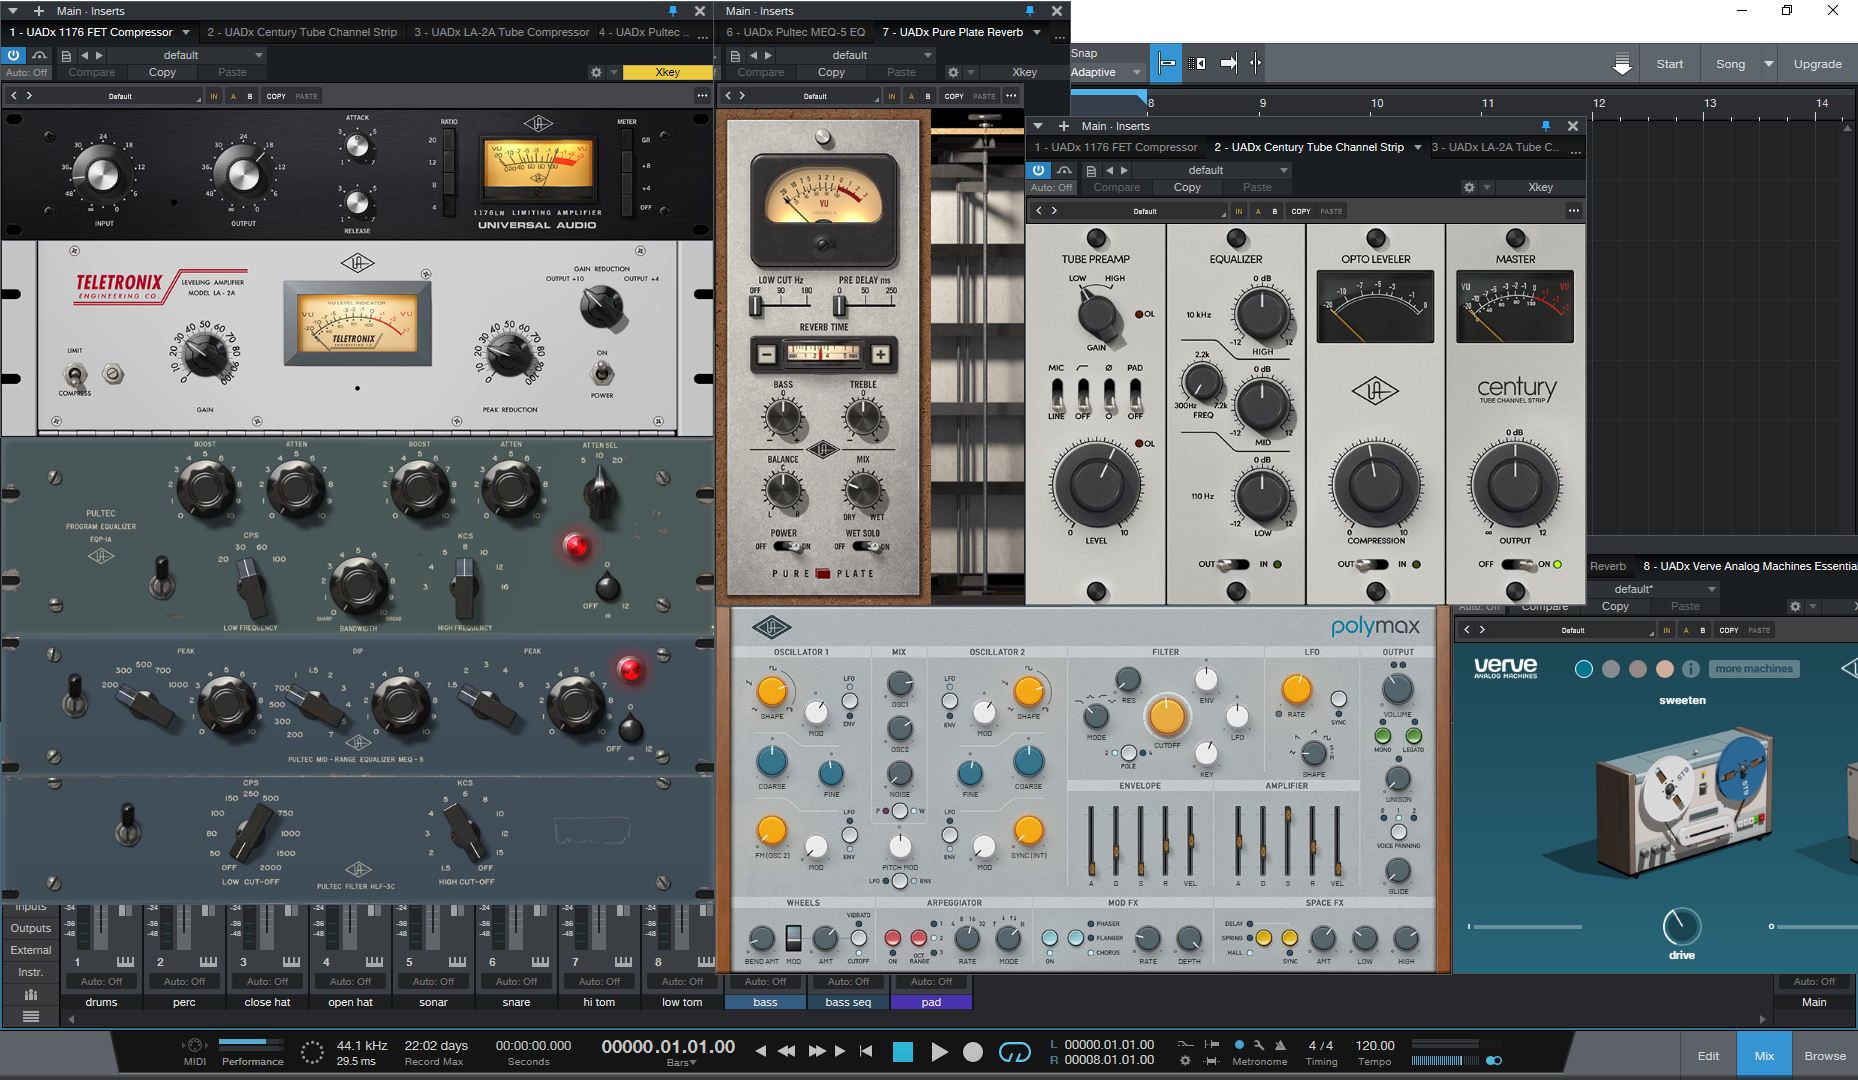
Task: Click more machines button in Verve
Action: [1755, 669]
